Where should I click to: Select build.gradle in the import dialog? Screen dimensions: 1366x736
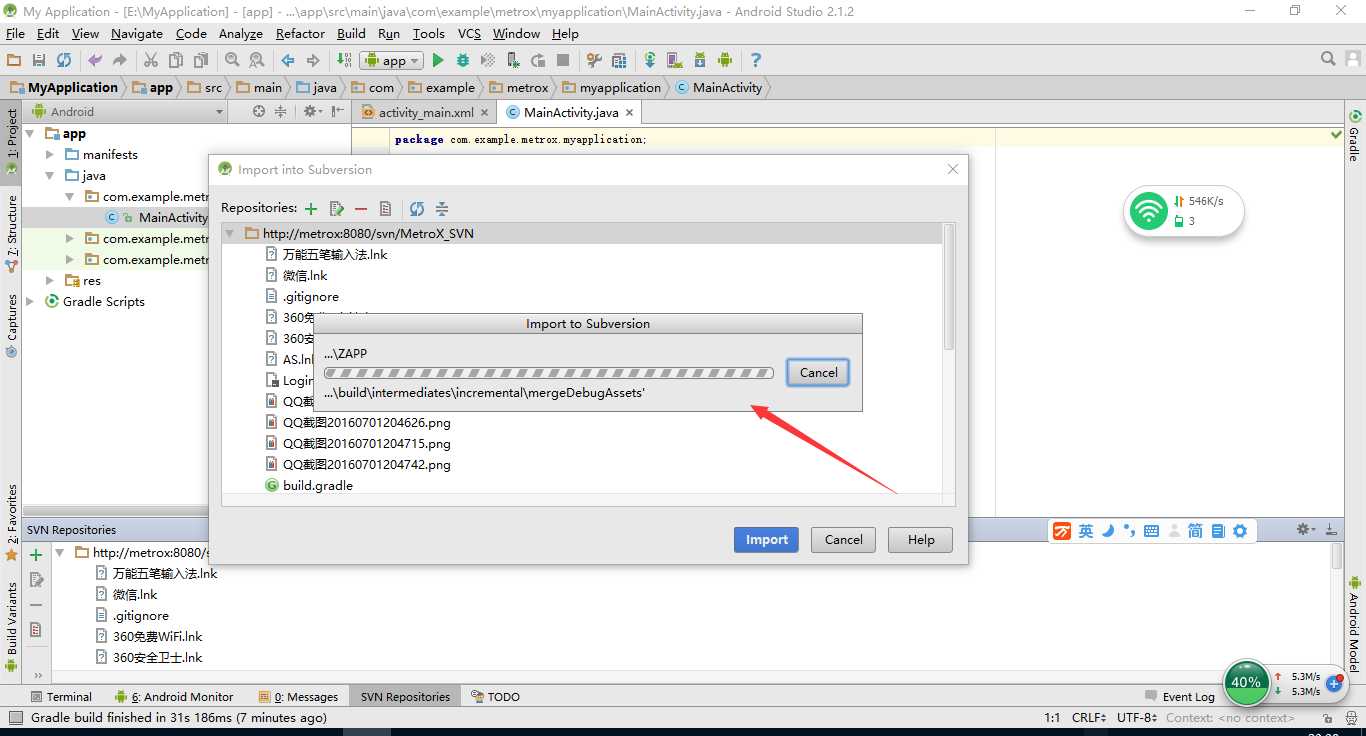click(x=318, y=485)
